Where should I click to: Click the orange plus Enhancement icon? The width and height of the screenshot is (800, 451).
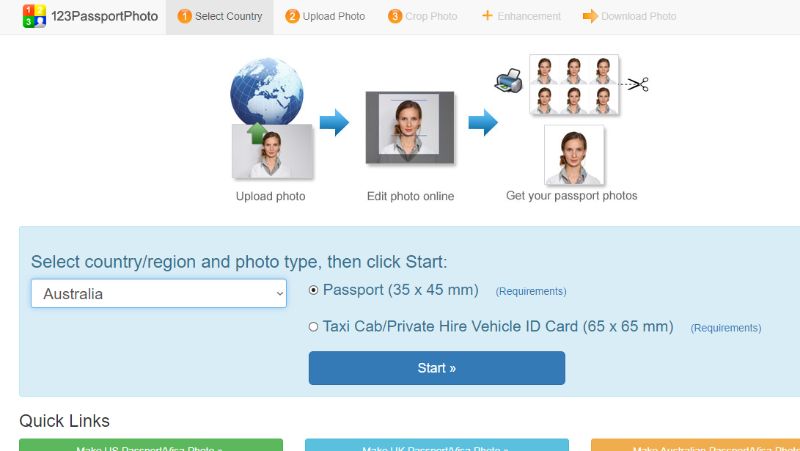click(x=487, y=16)
